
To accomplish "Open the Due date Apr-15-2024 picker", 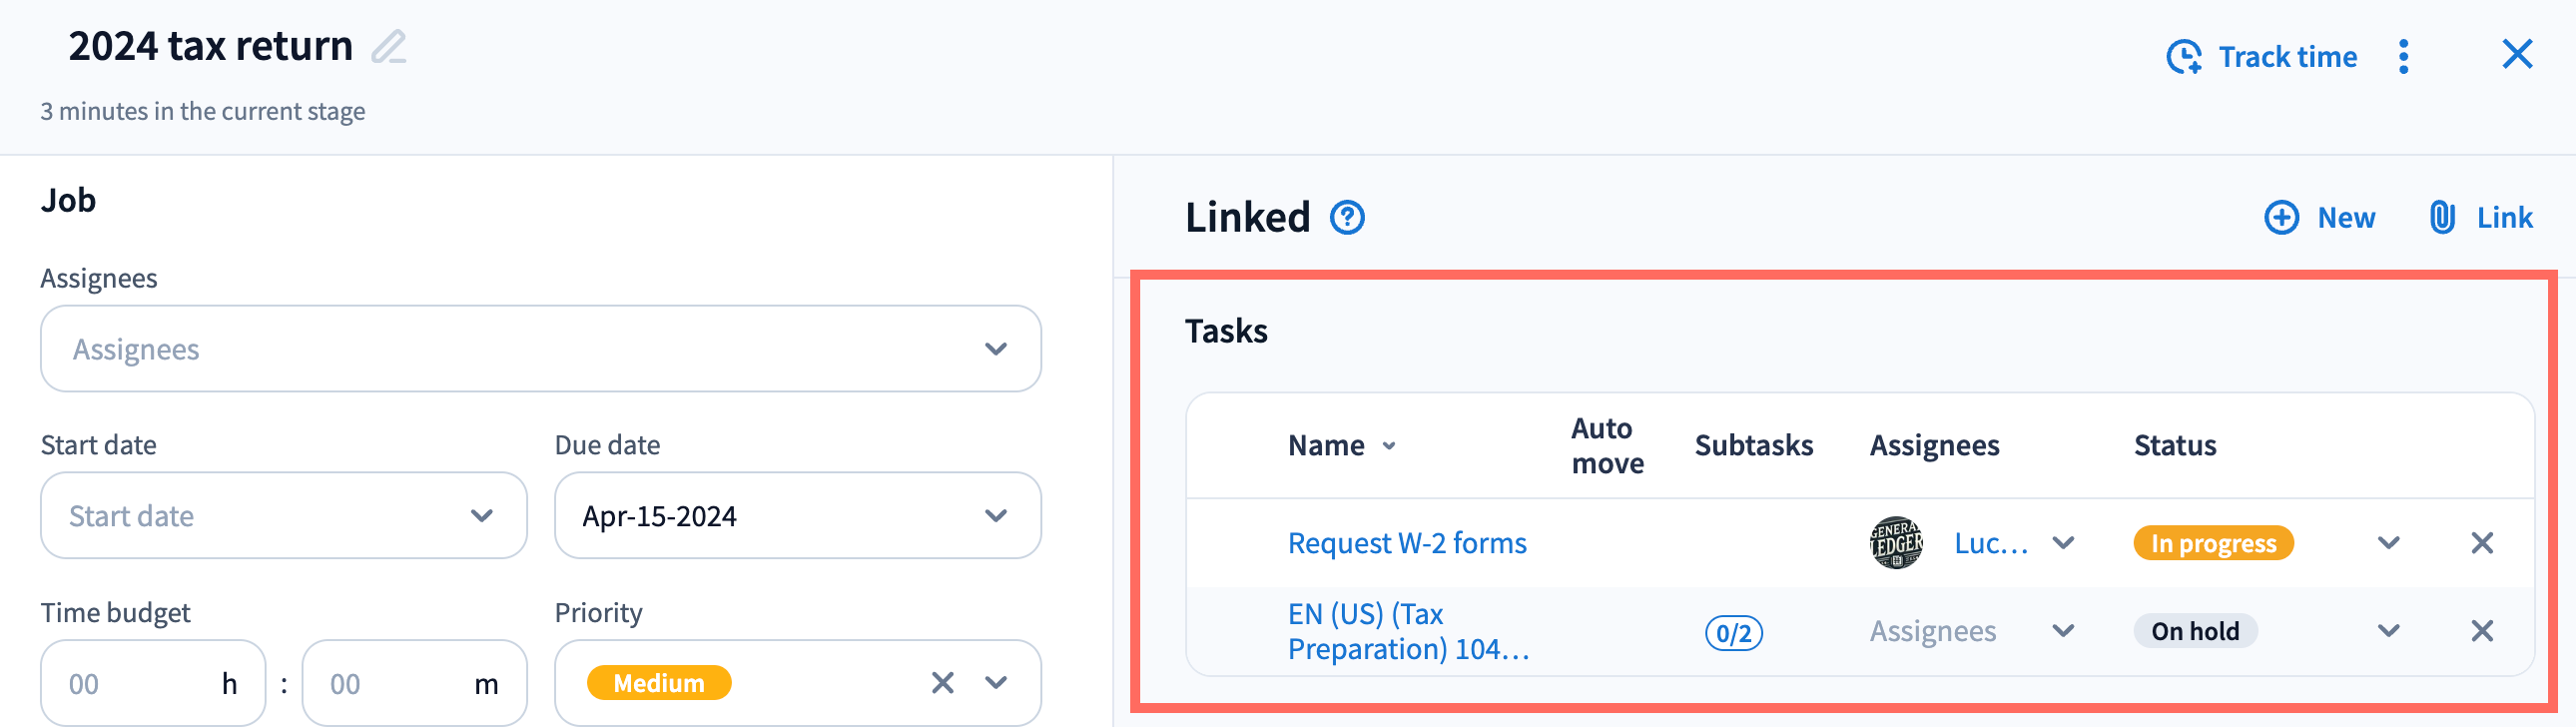I will tap(797, 516).
